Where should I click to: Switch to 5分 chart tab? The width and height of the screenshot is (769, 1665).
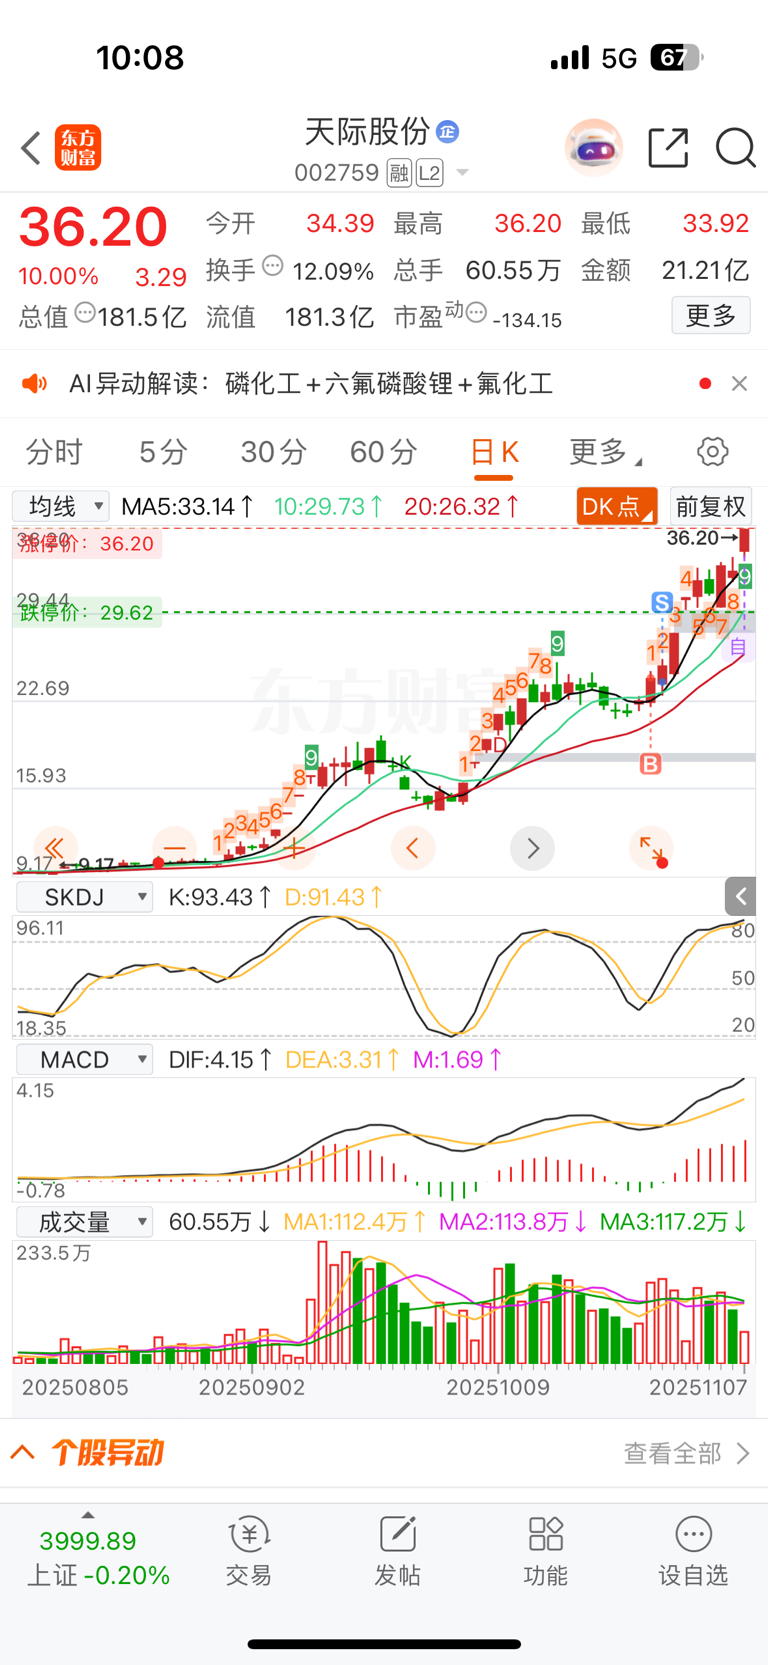pyautogui.click(x=163, y=452)
